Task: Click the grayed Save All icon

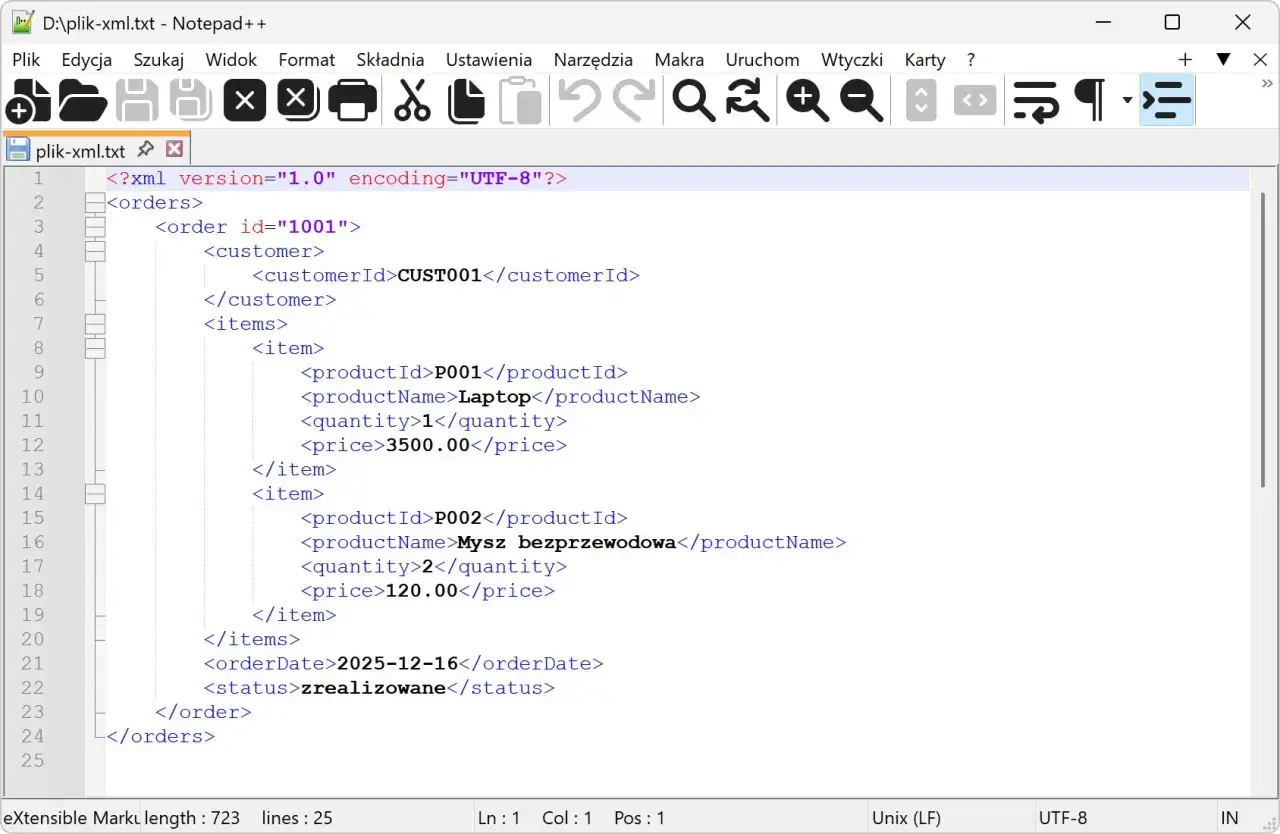Action: pyautogui.click(x=191, y=101)
